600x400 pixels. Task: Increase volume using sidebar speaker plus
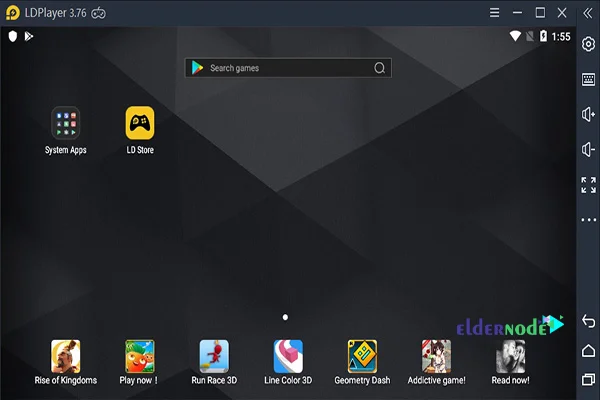point(588,115)
